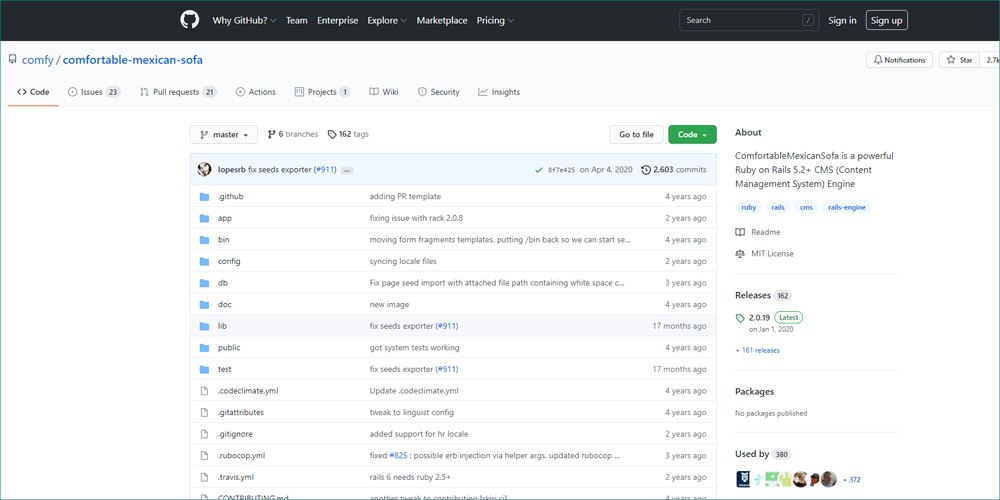Screen dimensions: 1000x500
Task: Switch to the Actions tab
Action: click(256, 92)
